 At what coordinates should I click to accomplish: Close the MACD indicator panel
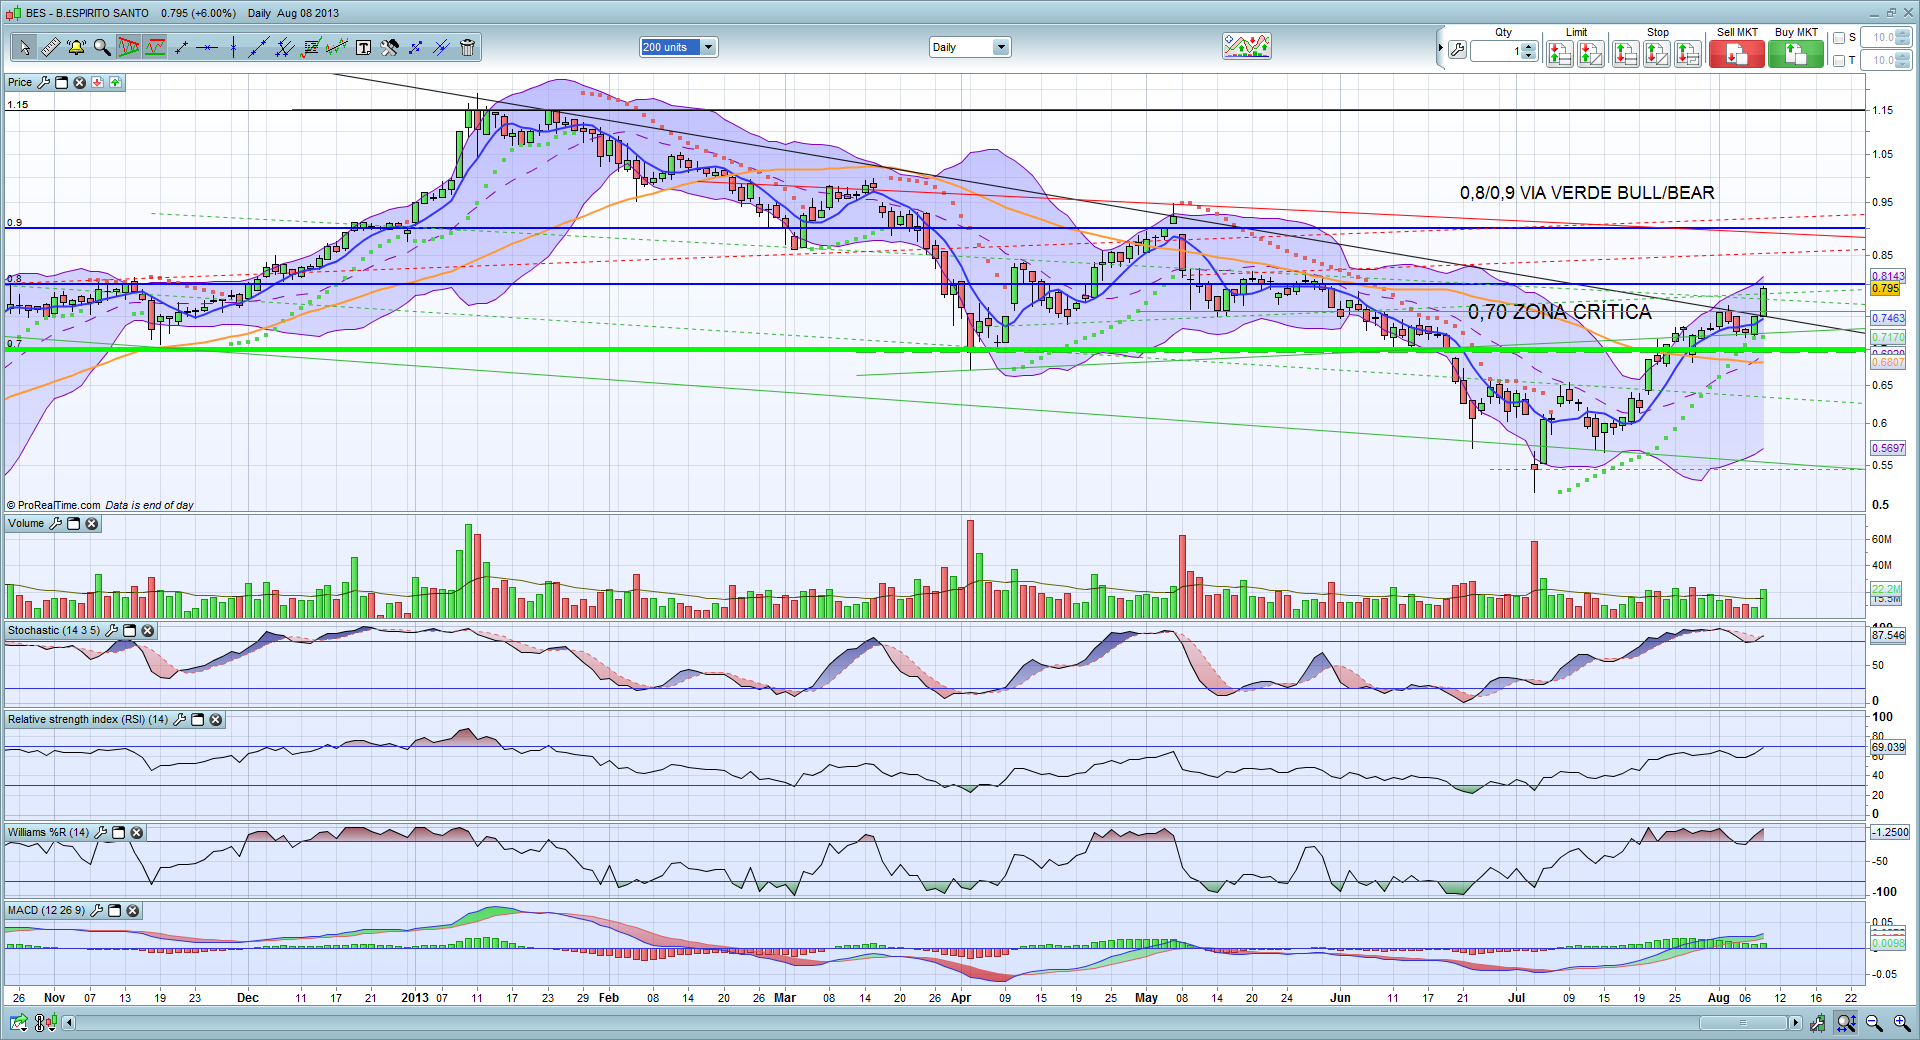coord(133,911)
